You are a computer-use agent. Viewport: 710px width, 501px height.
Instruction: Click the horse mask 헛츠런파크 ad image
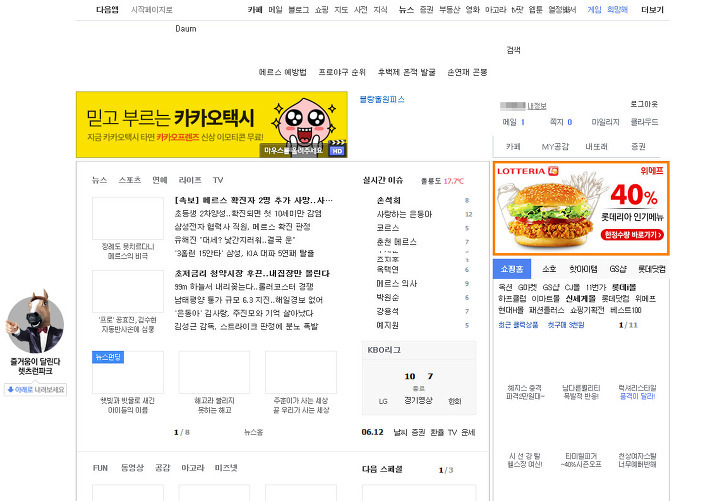pos(35,321)
